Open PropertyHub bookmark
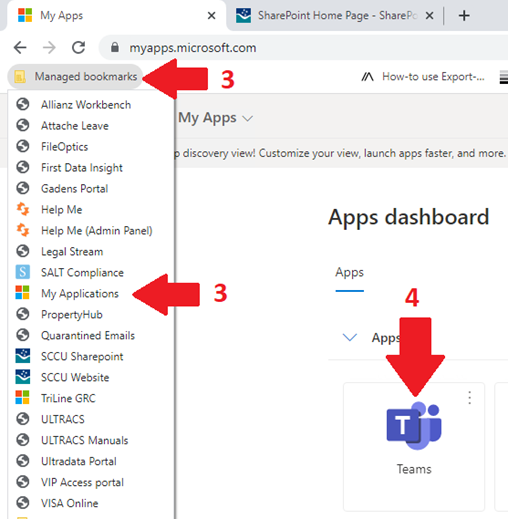 [91, 315]
